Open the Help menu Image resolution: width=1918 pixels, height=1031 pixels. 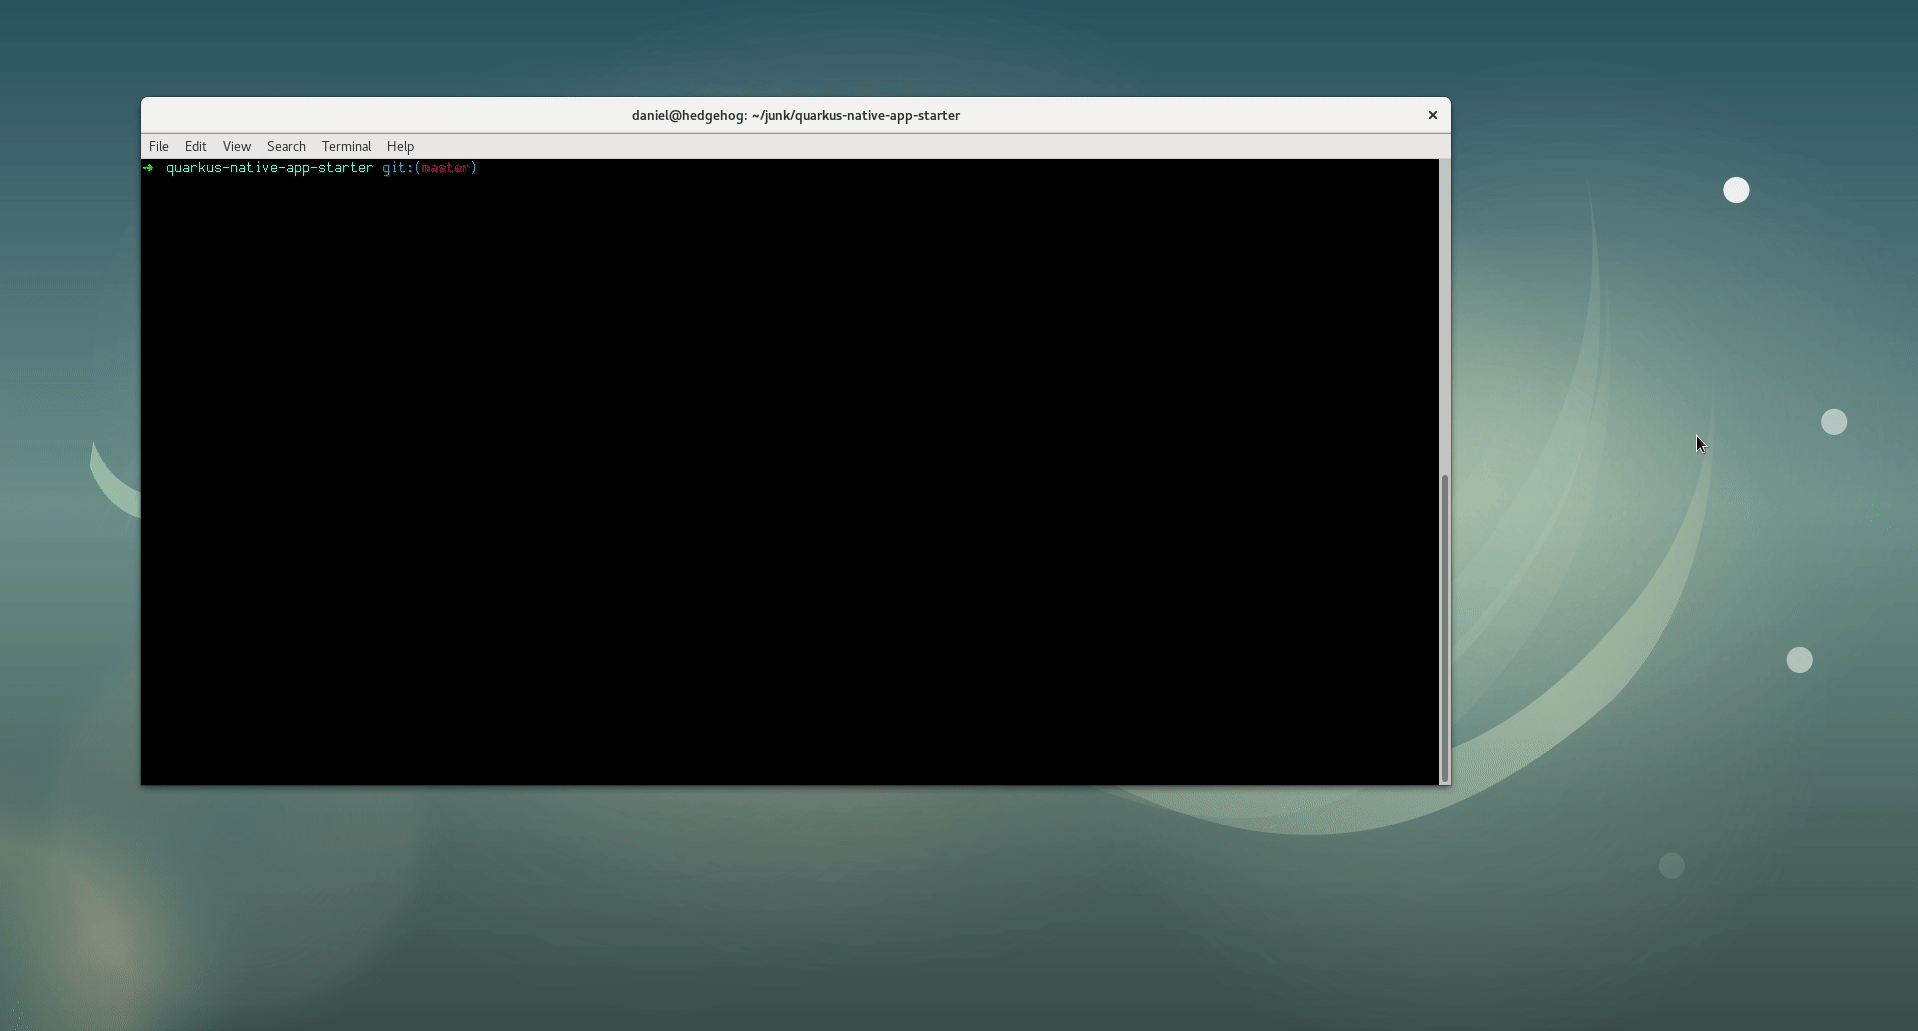399,146
